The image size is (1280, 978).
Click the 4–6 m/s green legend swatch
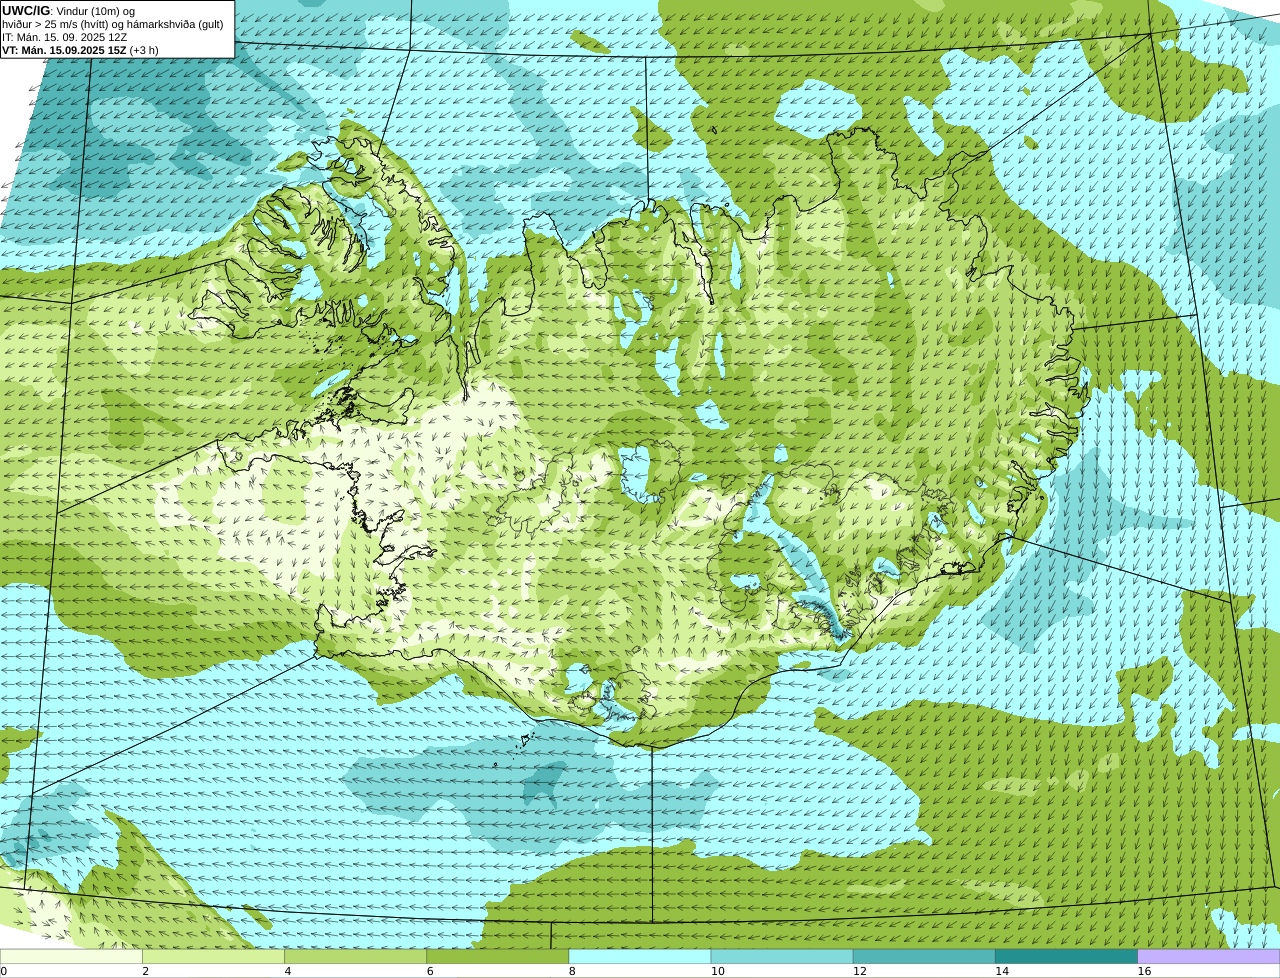tap(355, 957)
